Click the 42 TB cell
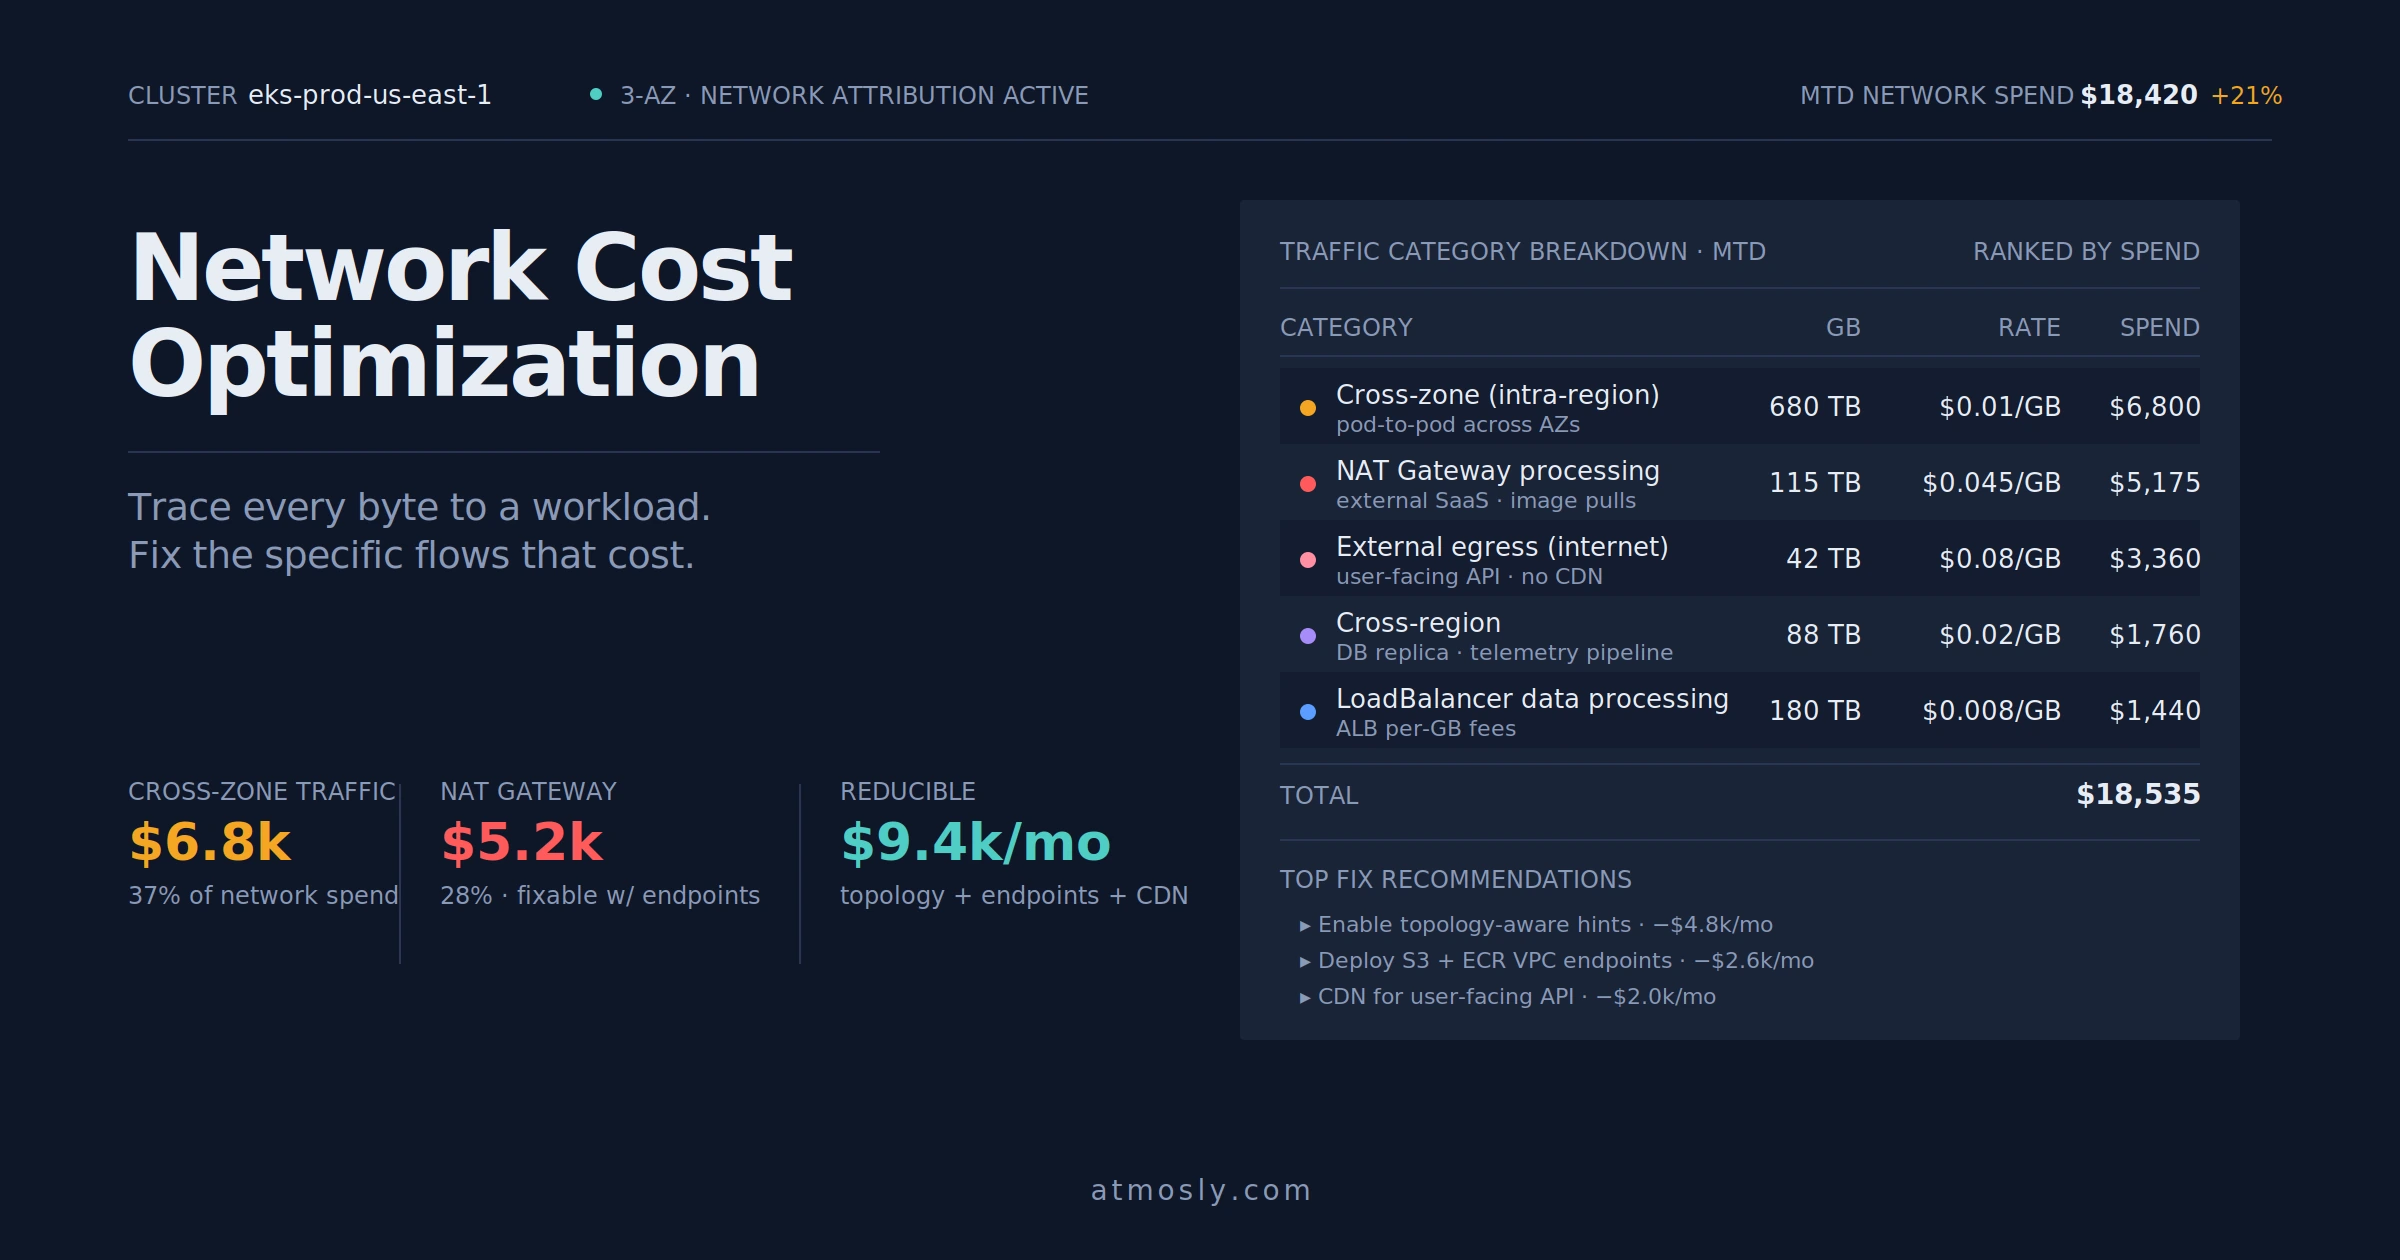 [x=1823, y=559]
